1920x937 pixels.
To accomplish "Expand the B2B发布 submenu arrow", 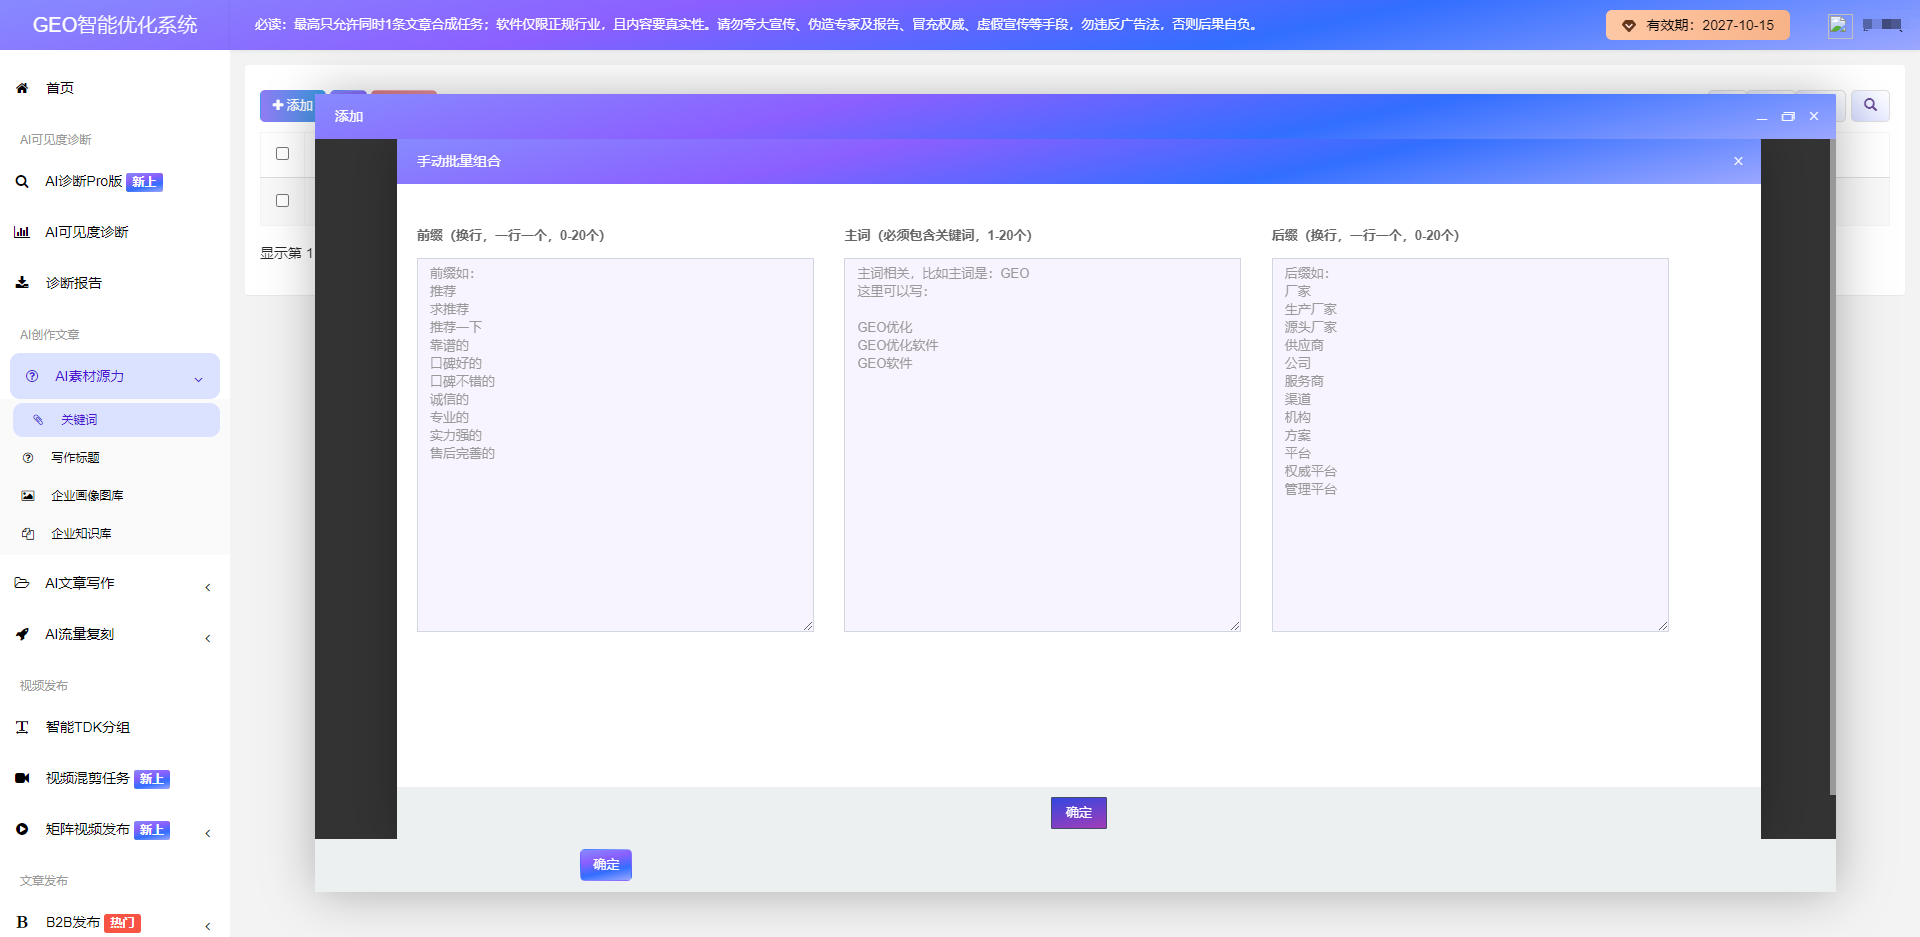I will pyautogui.click(x=208, y=926).
